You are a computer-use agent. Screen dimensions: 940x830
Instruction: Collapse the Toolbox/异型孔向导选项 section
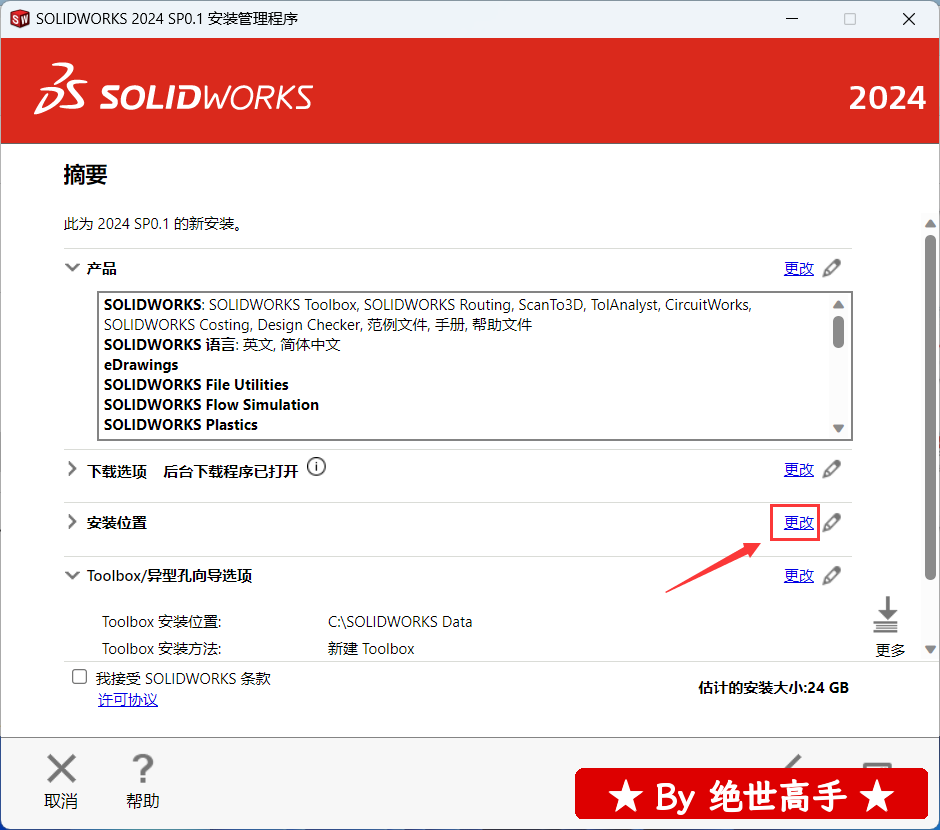(x=72, y=575)
